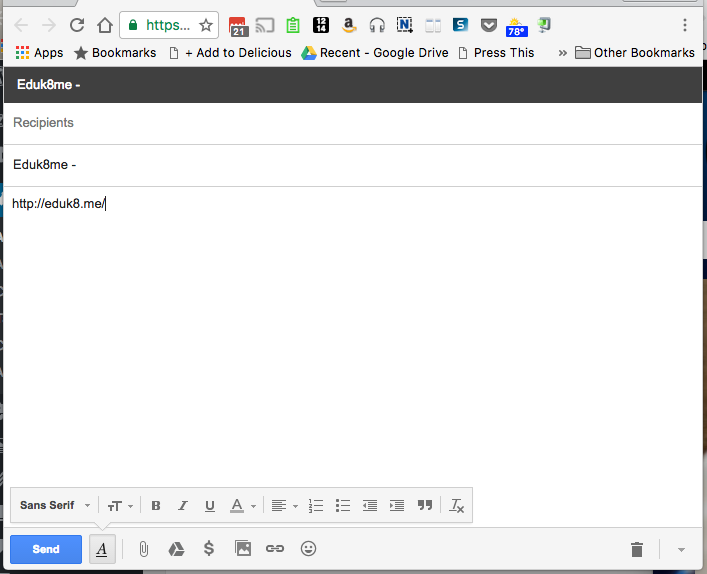Increase the indent level
This screenshot has height=574, width=707.
click(x=397, y=506)
